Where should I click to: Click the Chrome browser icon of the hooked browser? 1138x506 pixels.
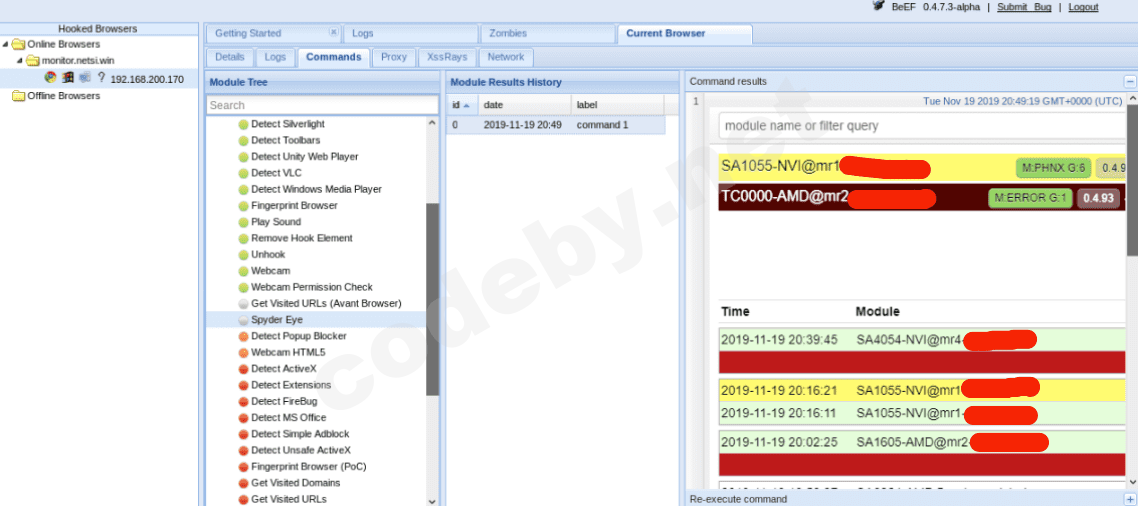pos(50,78)
